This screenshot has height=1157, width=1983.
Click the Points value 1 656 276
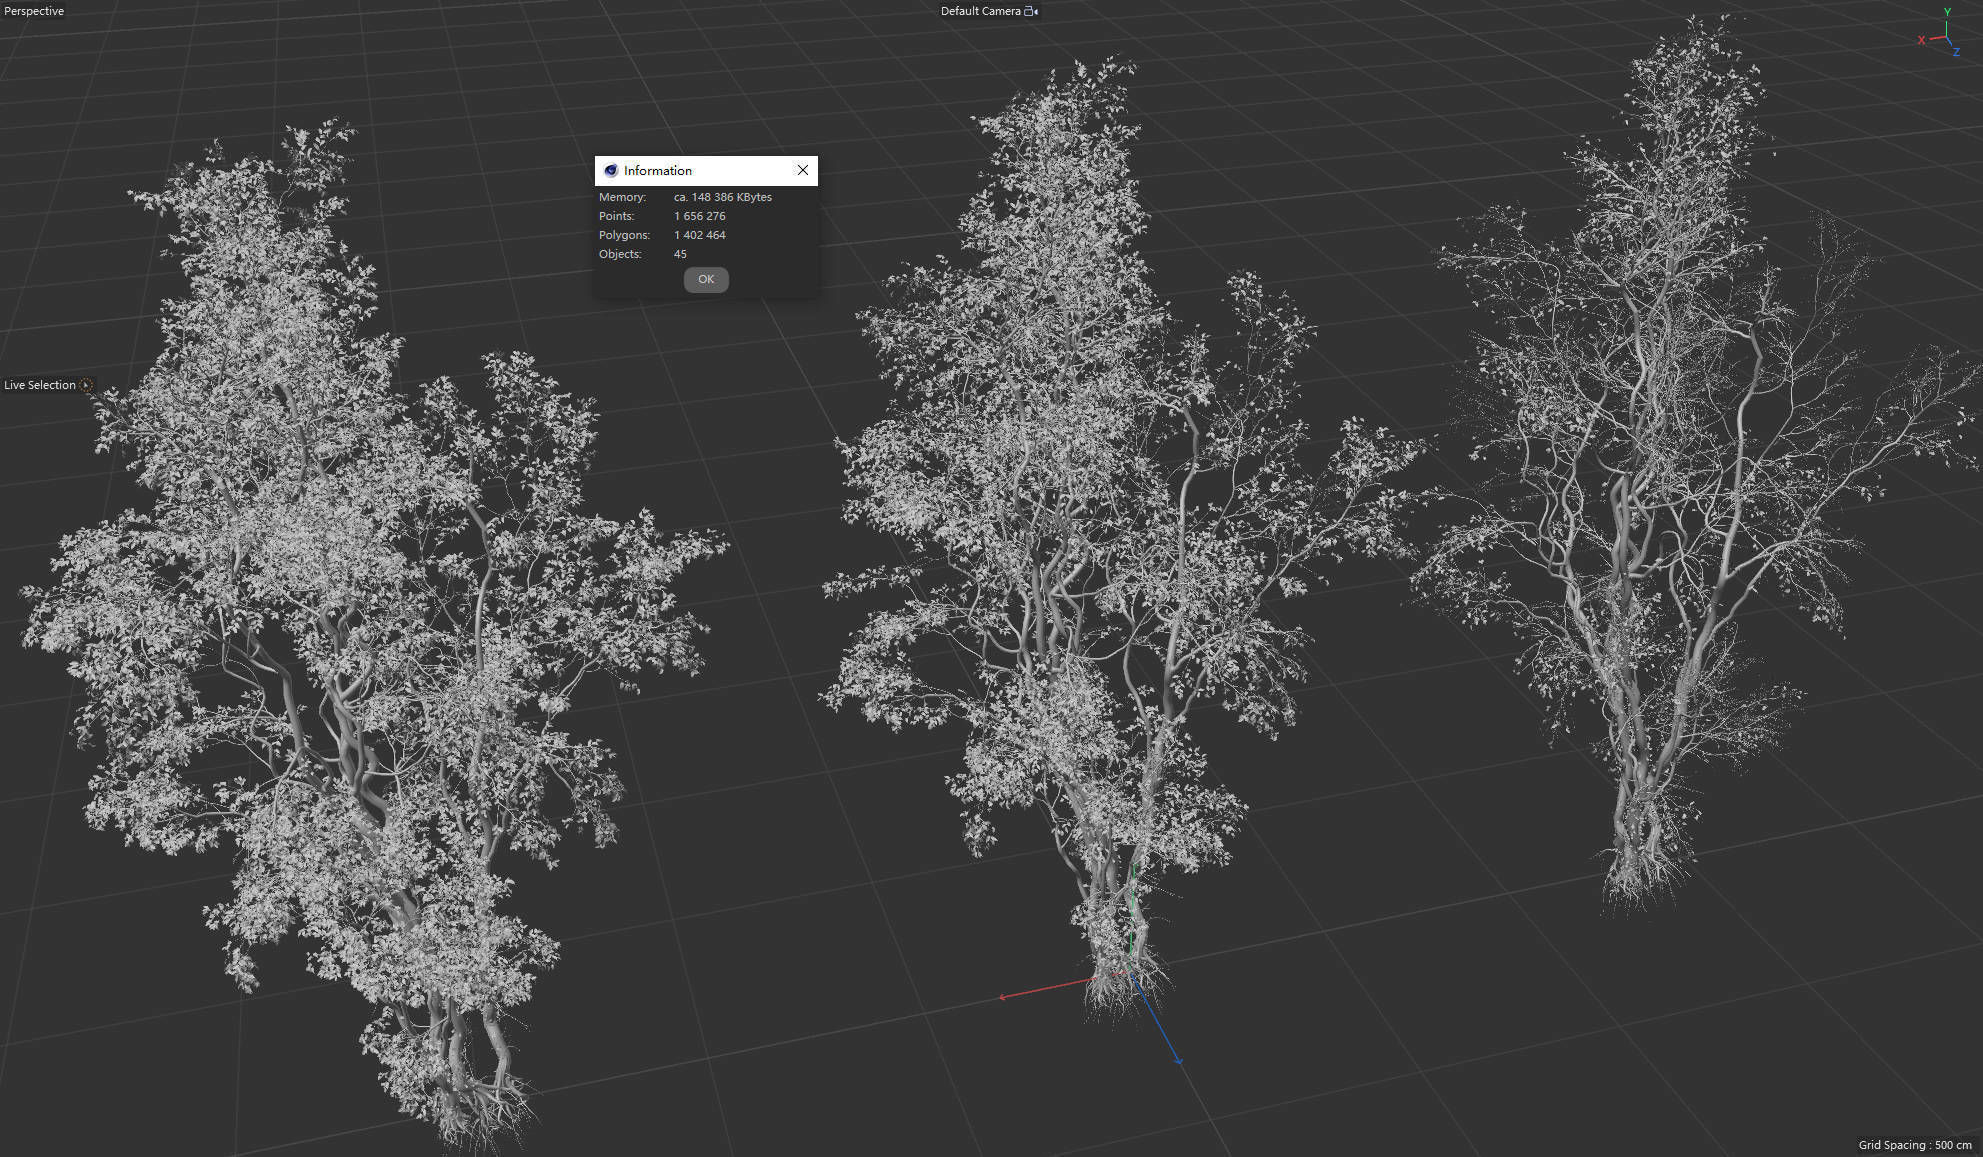pos(700,216)
